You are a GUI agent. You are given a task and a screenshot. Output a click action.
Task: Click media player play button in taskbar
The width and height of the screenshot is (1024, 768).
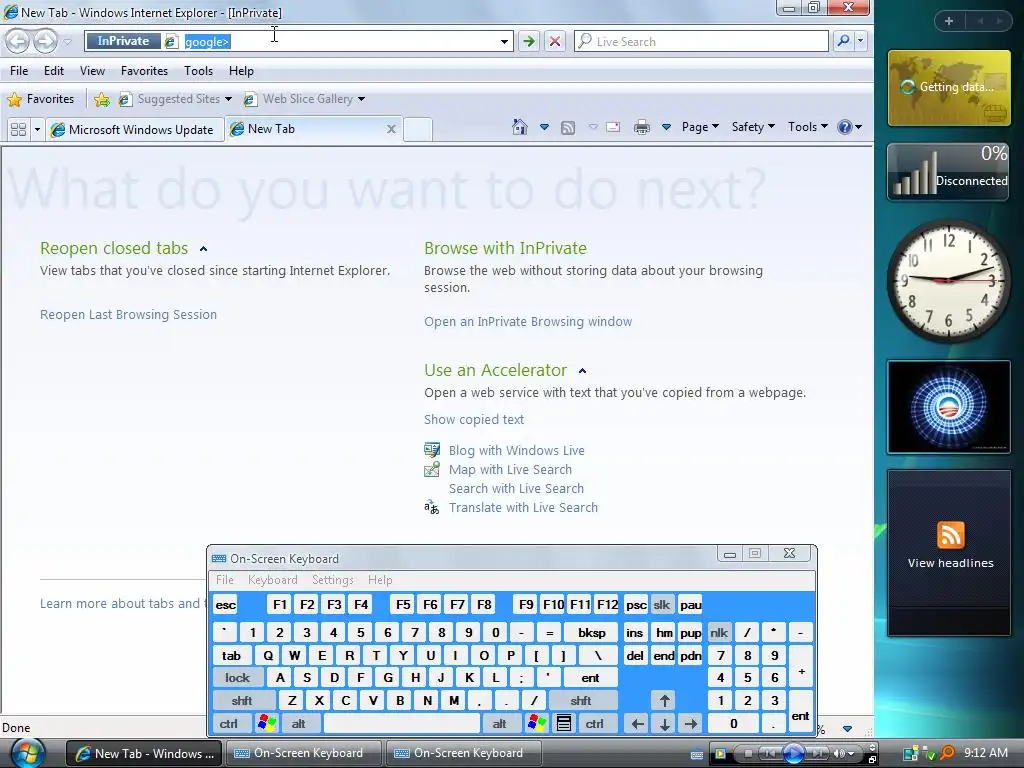[793, 754]
